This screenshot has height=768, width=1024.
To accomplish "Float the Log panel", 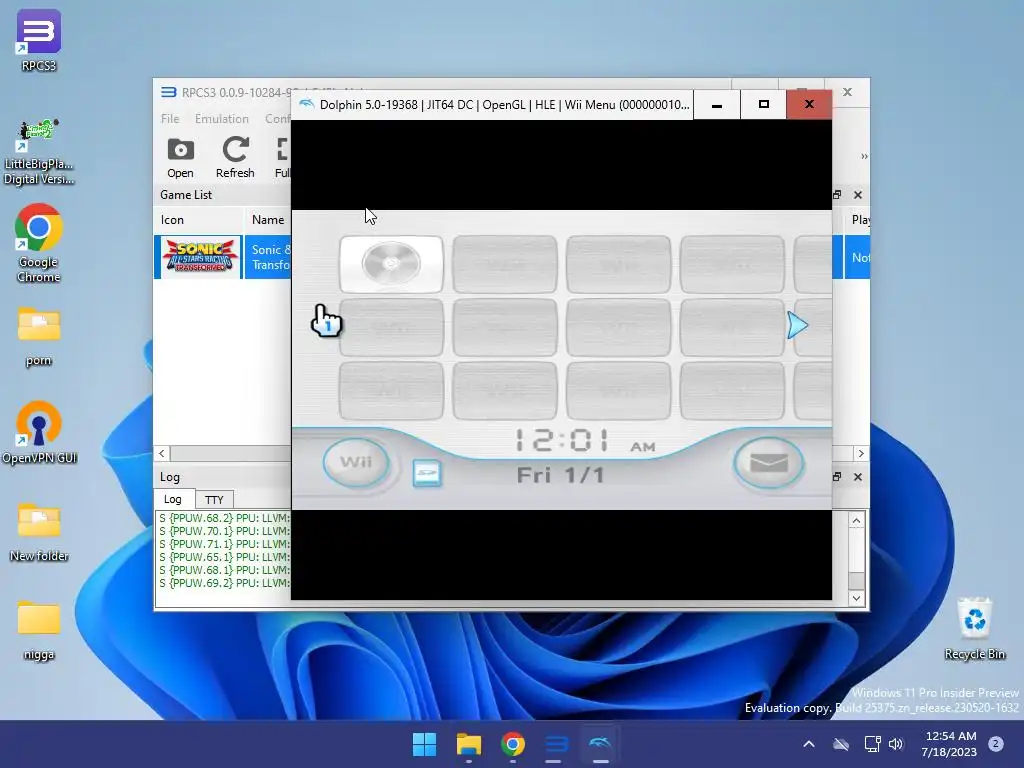I will click(837, 477).
